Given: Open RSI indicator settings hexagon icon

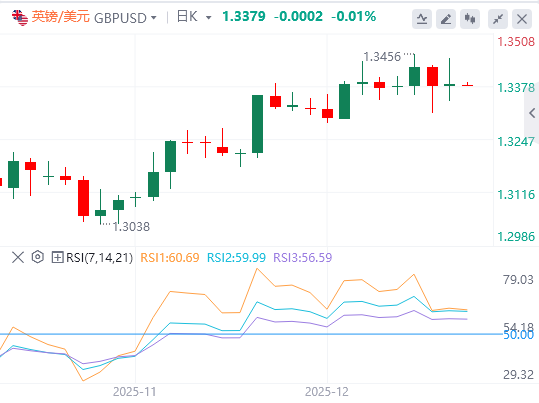Looking at the screenshot, I should click(37, 257).
